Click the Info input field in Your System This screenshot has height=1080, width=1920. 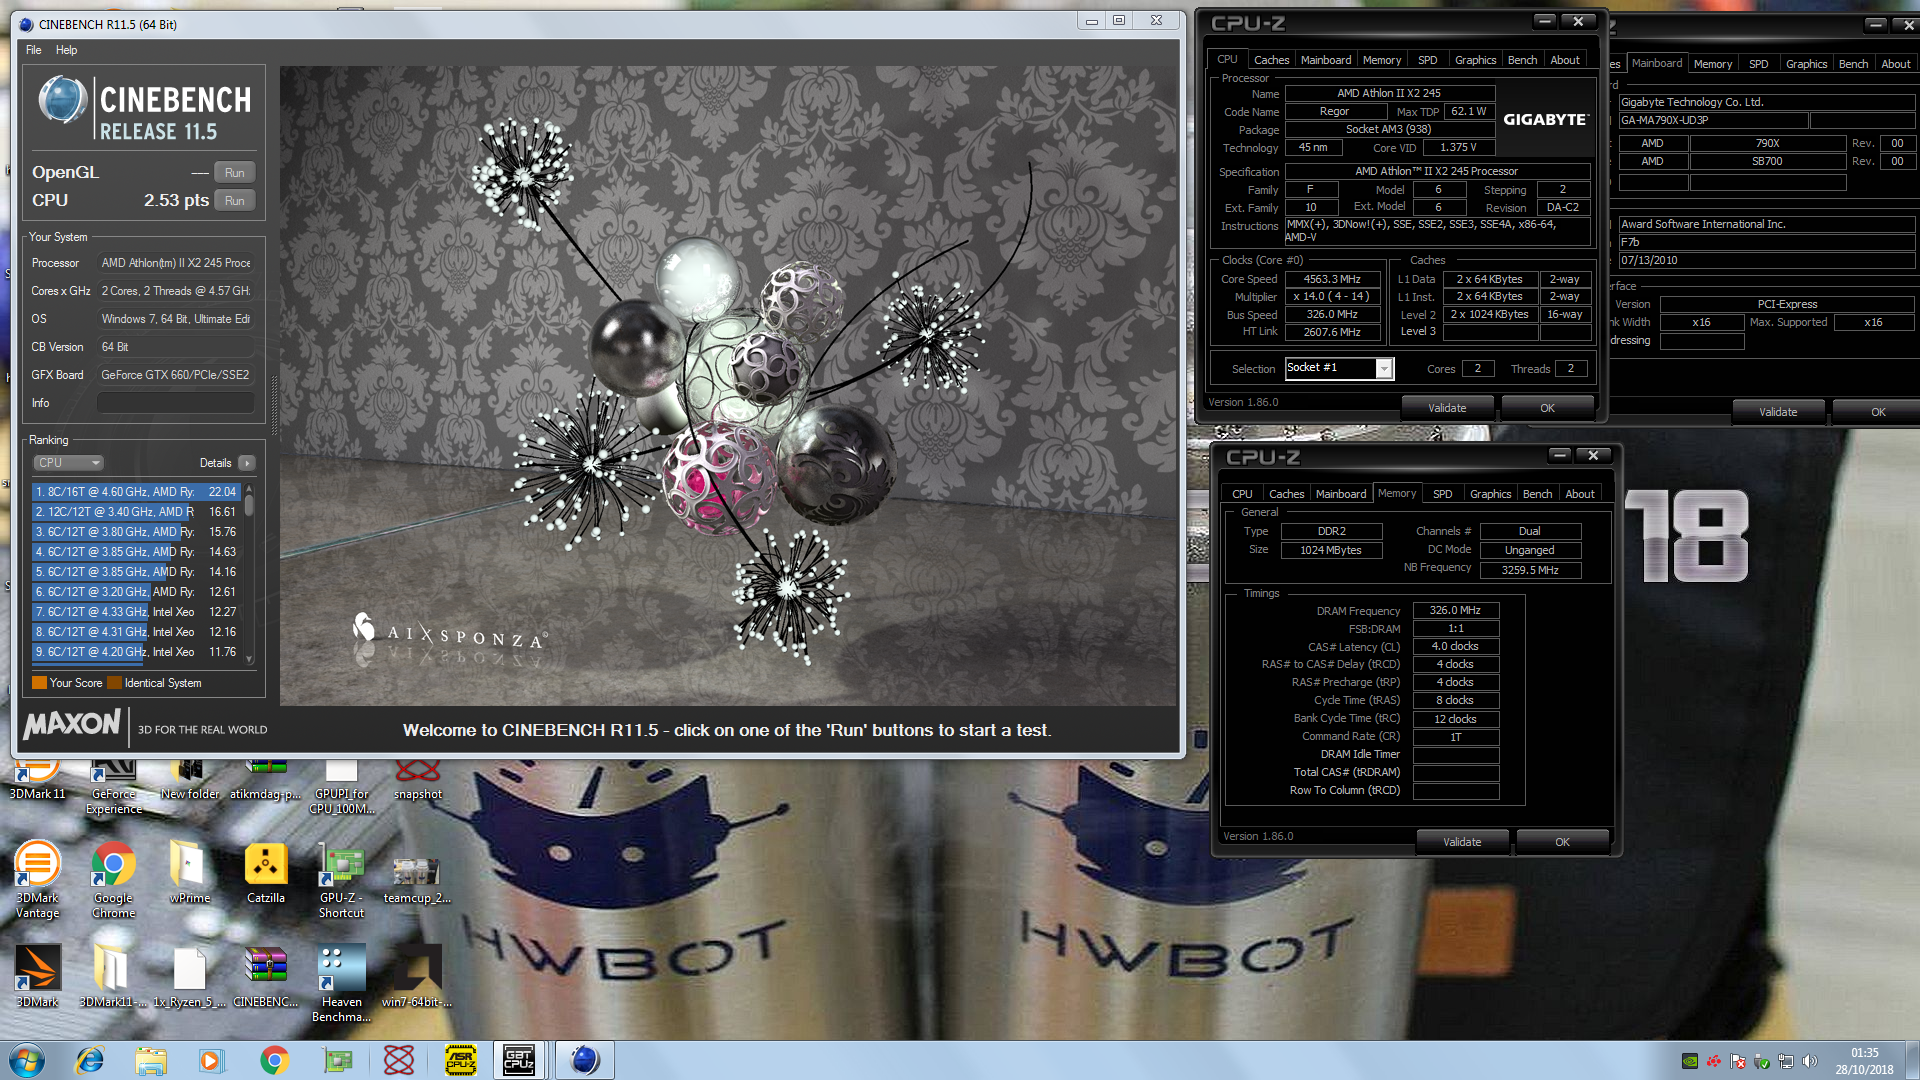click(x=175, y=403)
